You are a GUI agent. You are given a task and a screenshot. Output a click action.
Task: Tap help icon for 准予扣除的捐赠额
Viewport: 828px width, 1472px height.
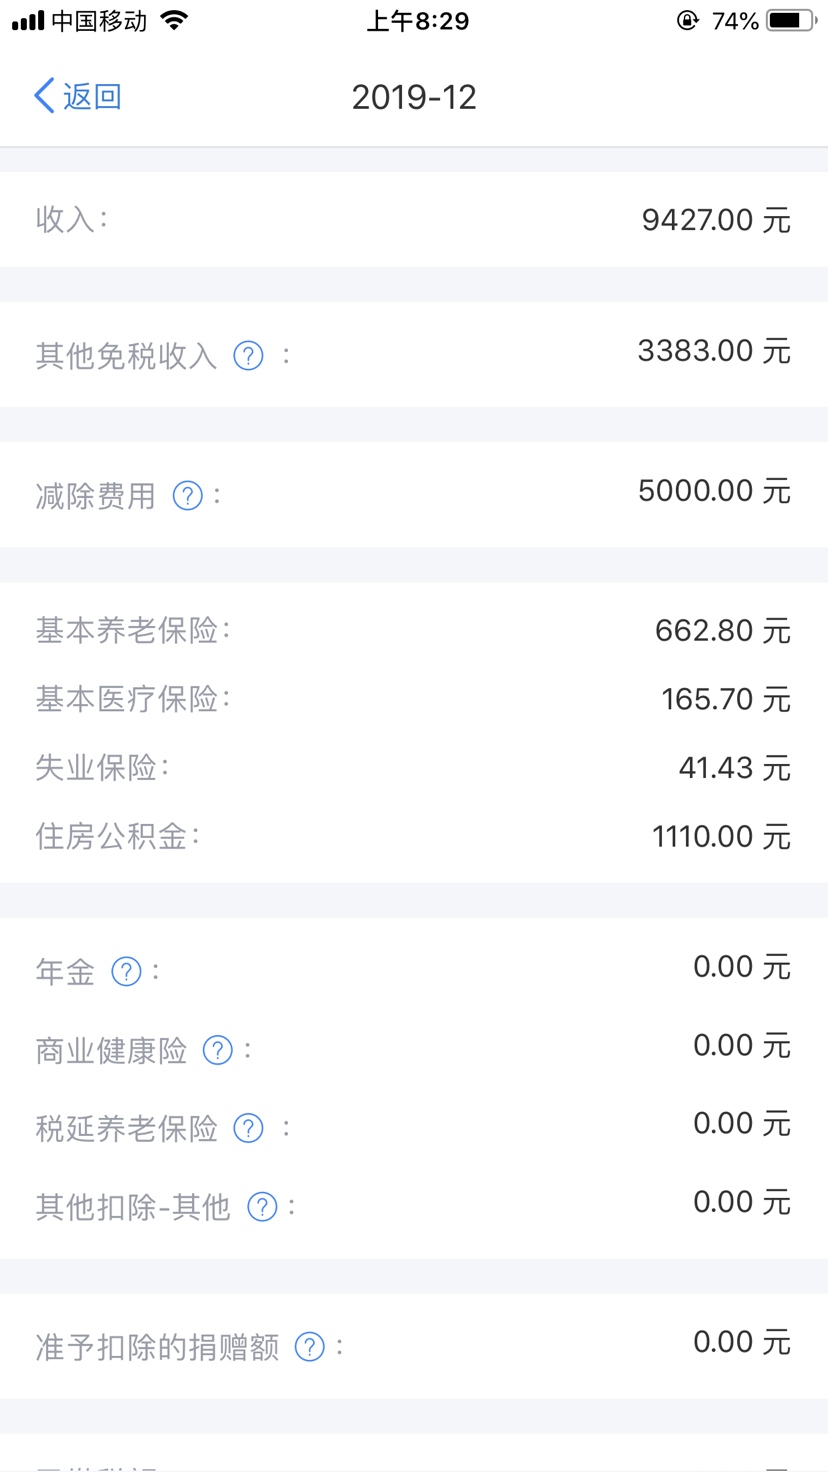(x=310, y=1347)
